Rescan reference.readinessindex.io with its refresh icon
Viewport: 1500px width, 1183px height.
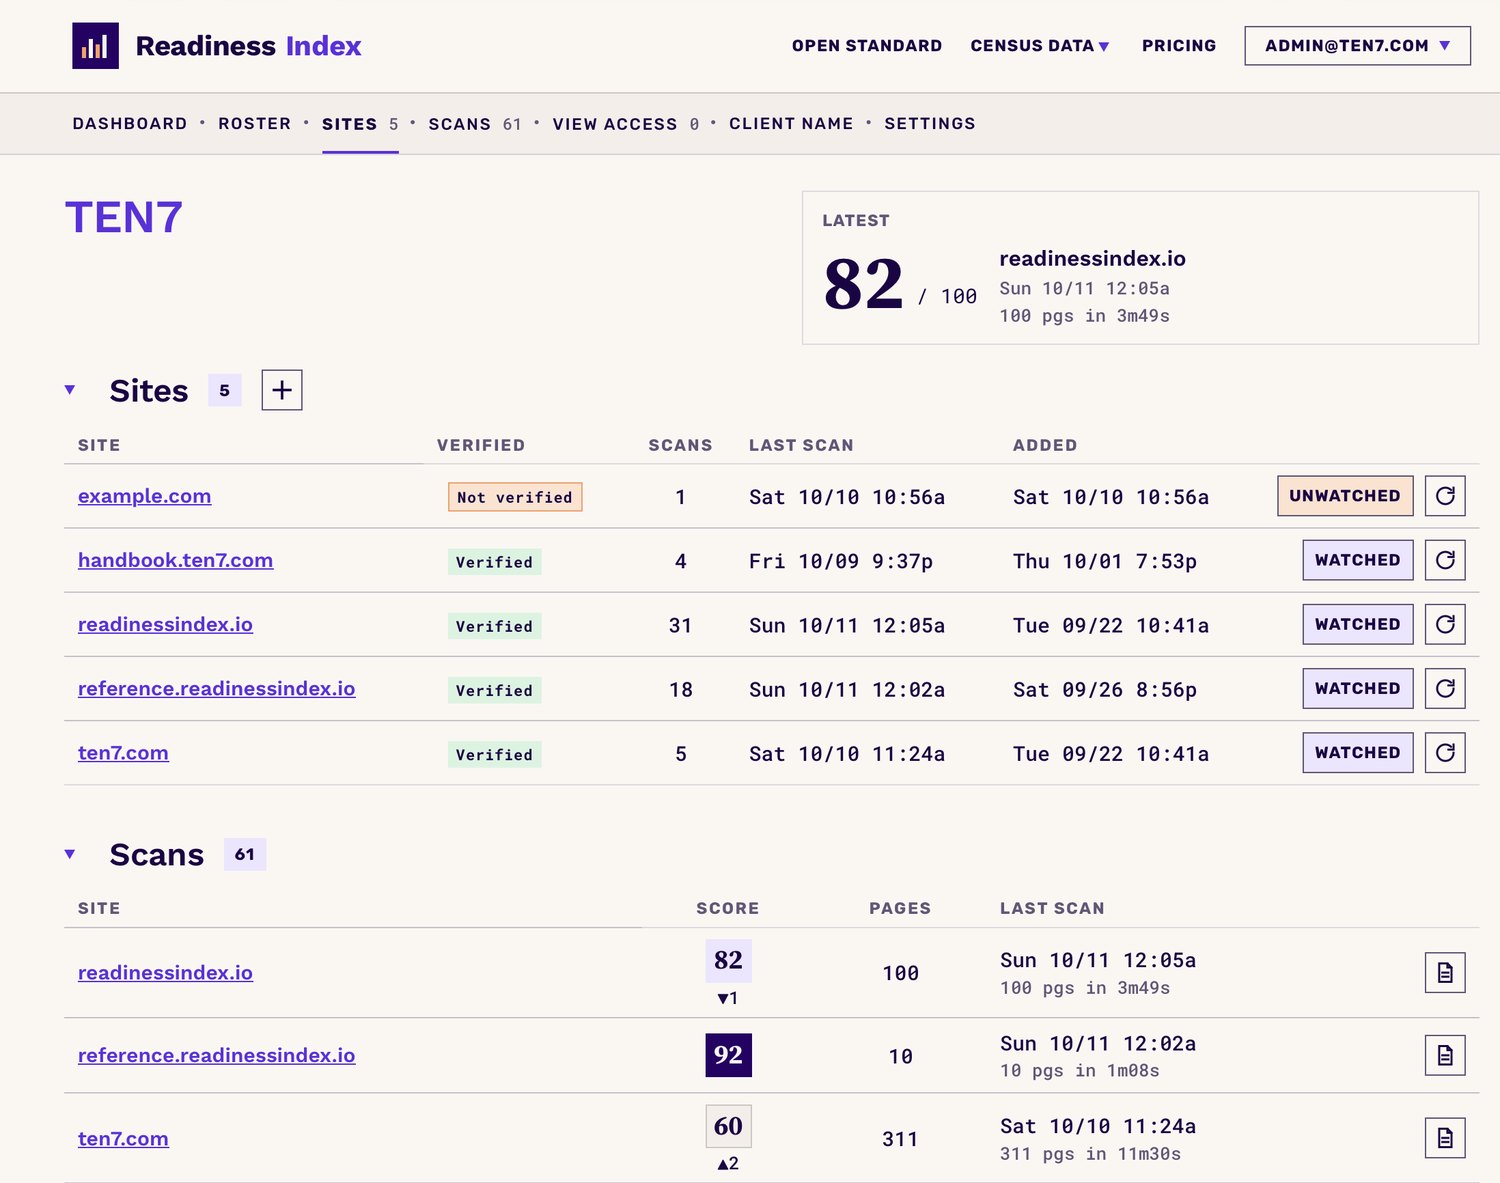coord(1445,688)
